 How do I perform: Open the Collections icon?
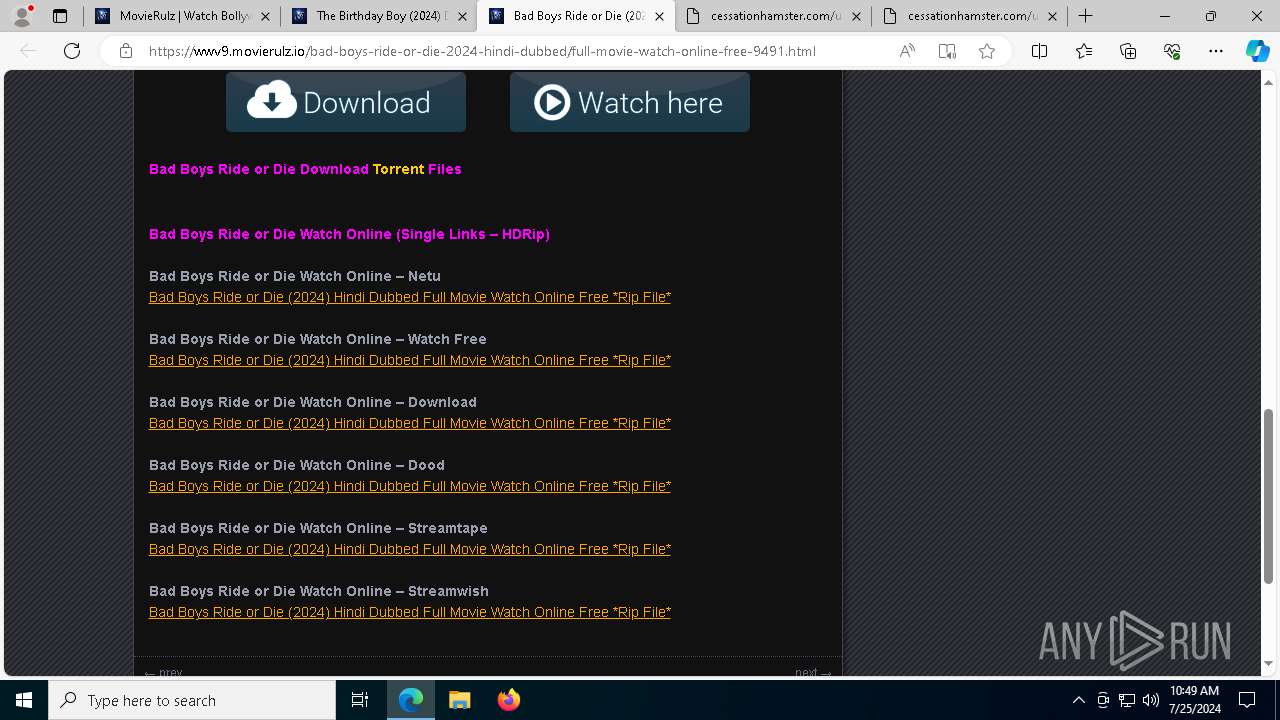pos(1128,51)
